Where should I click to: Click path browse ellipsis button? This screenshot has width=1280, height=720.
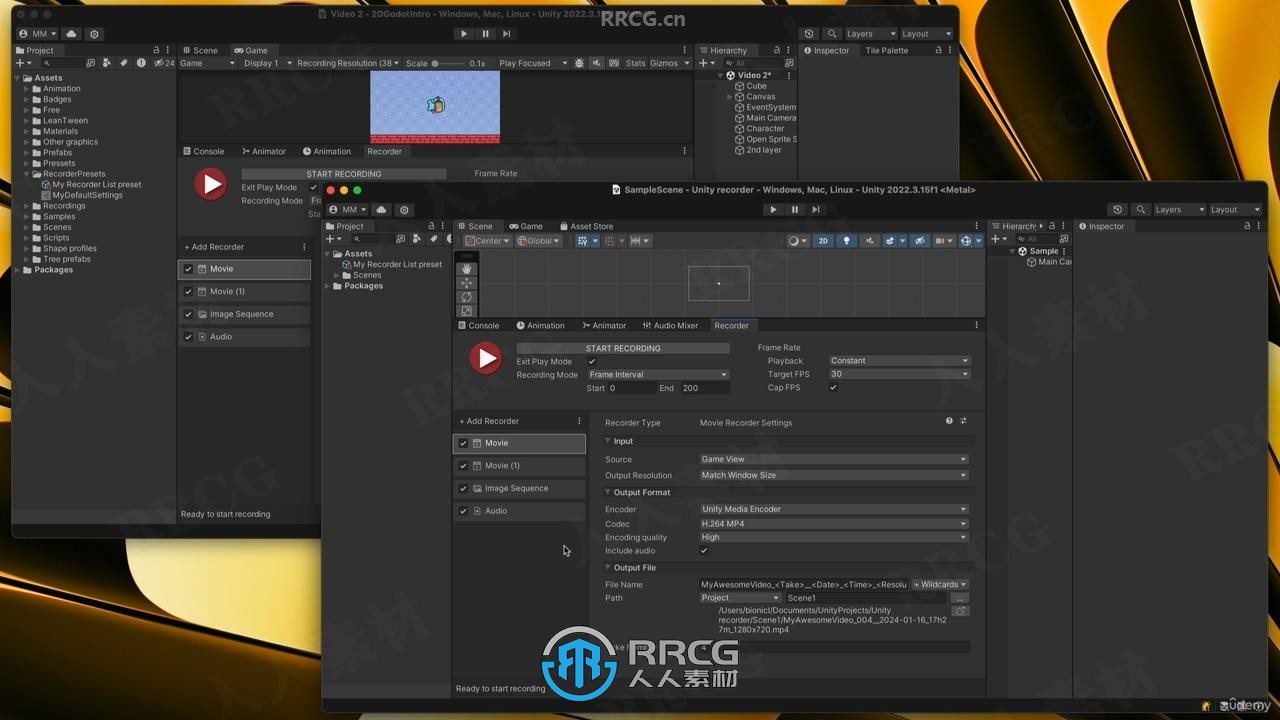(960, 598)
